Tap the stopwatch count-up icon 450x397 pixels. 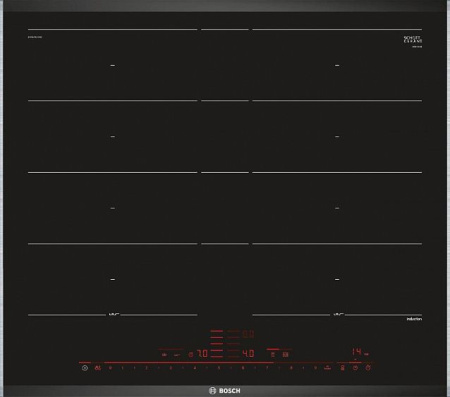(x=368, y=368)
